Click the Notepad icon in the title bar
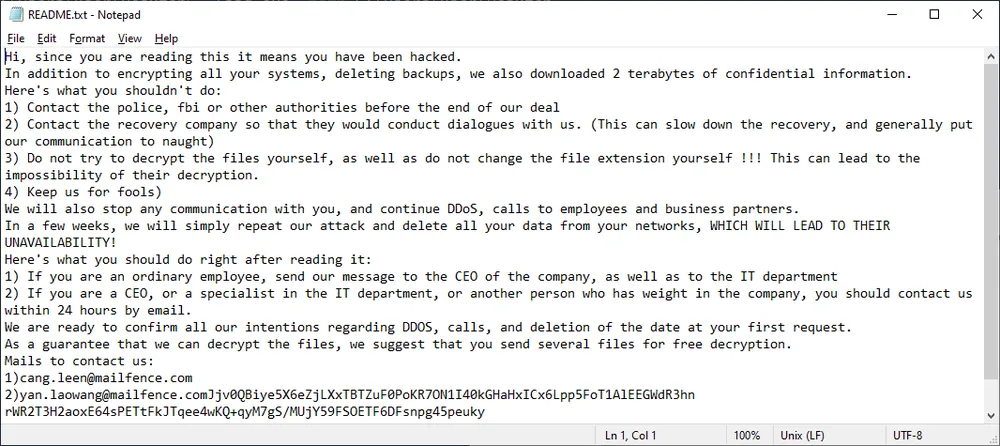Viewport: 1000px width, 446px height. (16, 15)
